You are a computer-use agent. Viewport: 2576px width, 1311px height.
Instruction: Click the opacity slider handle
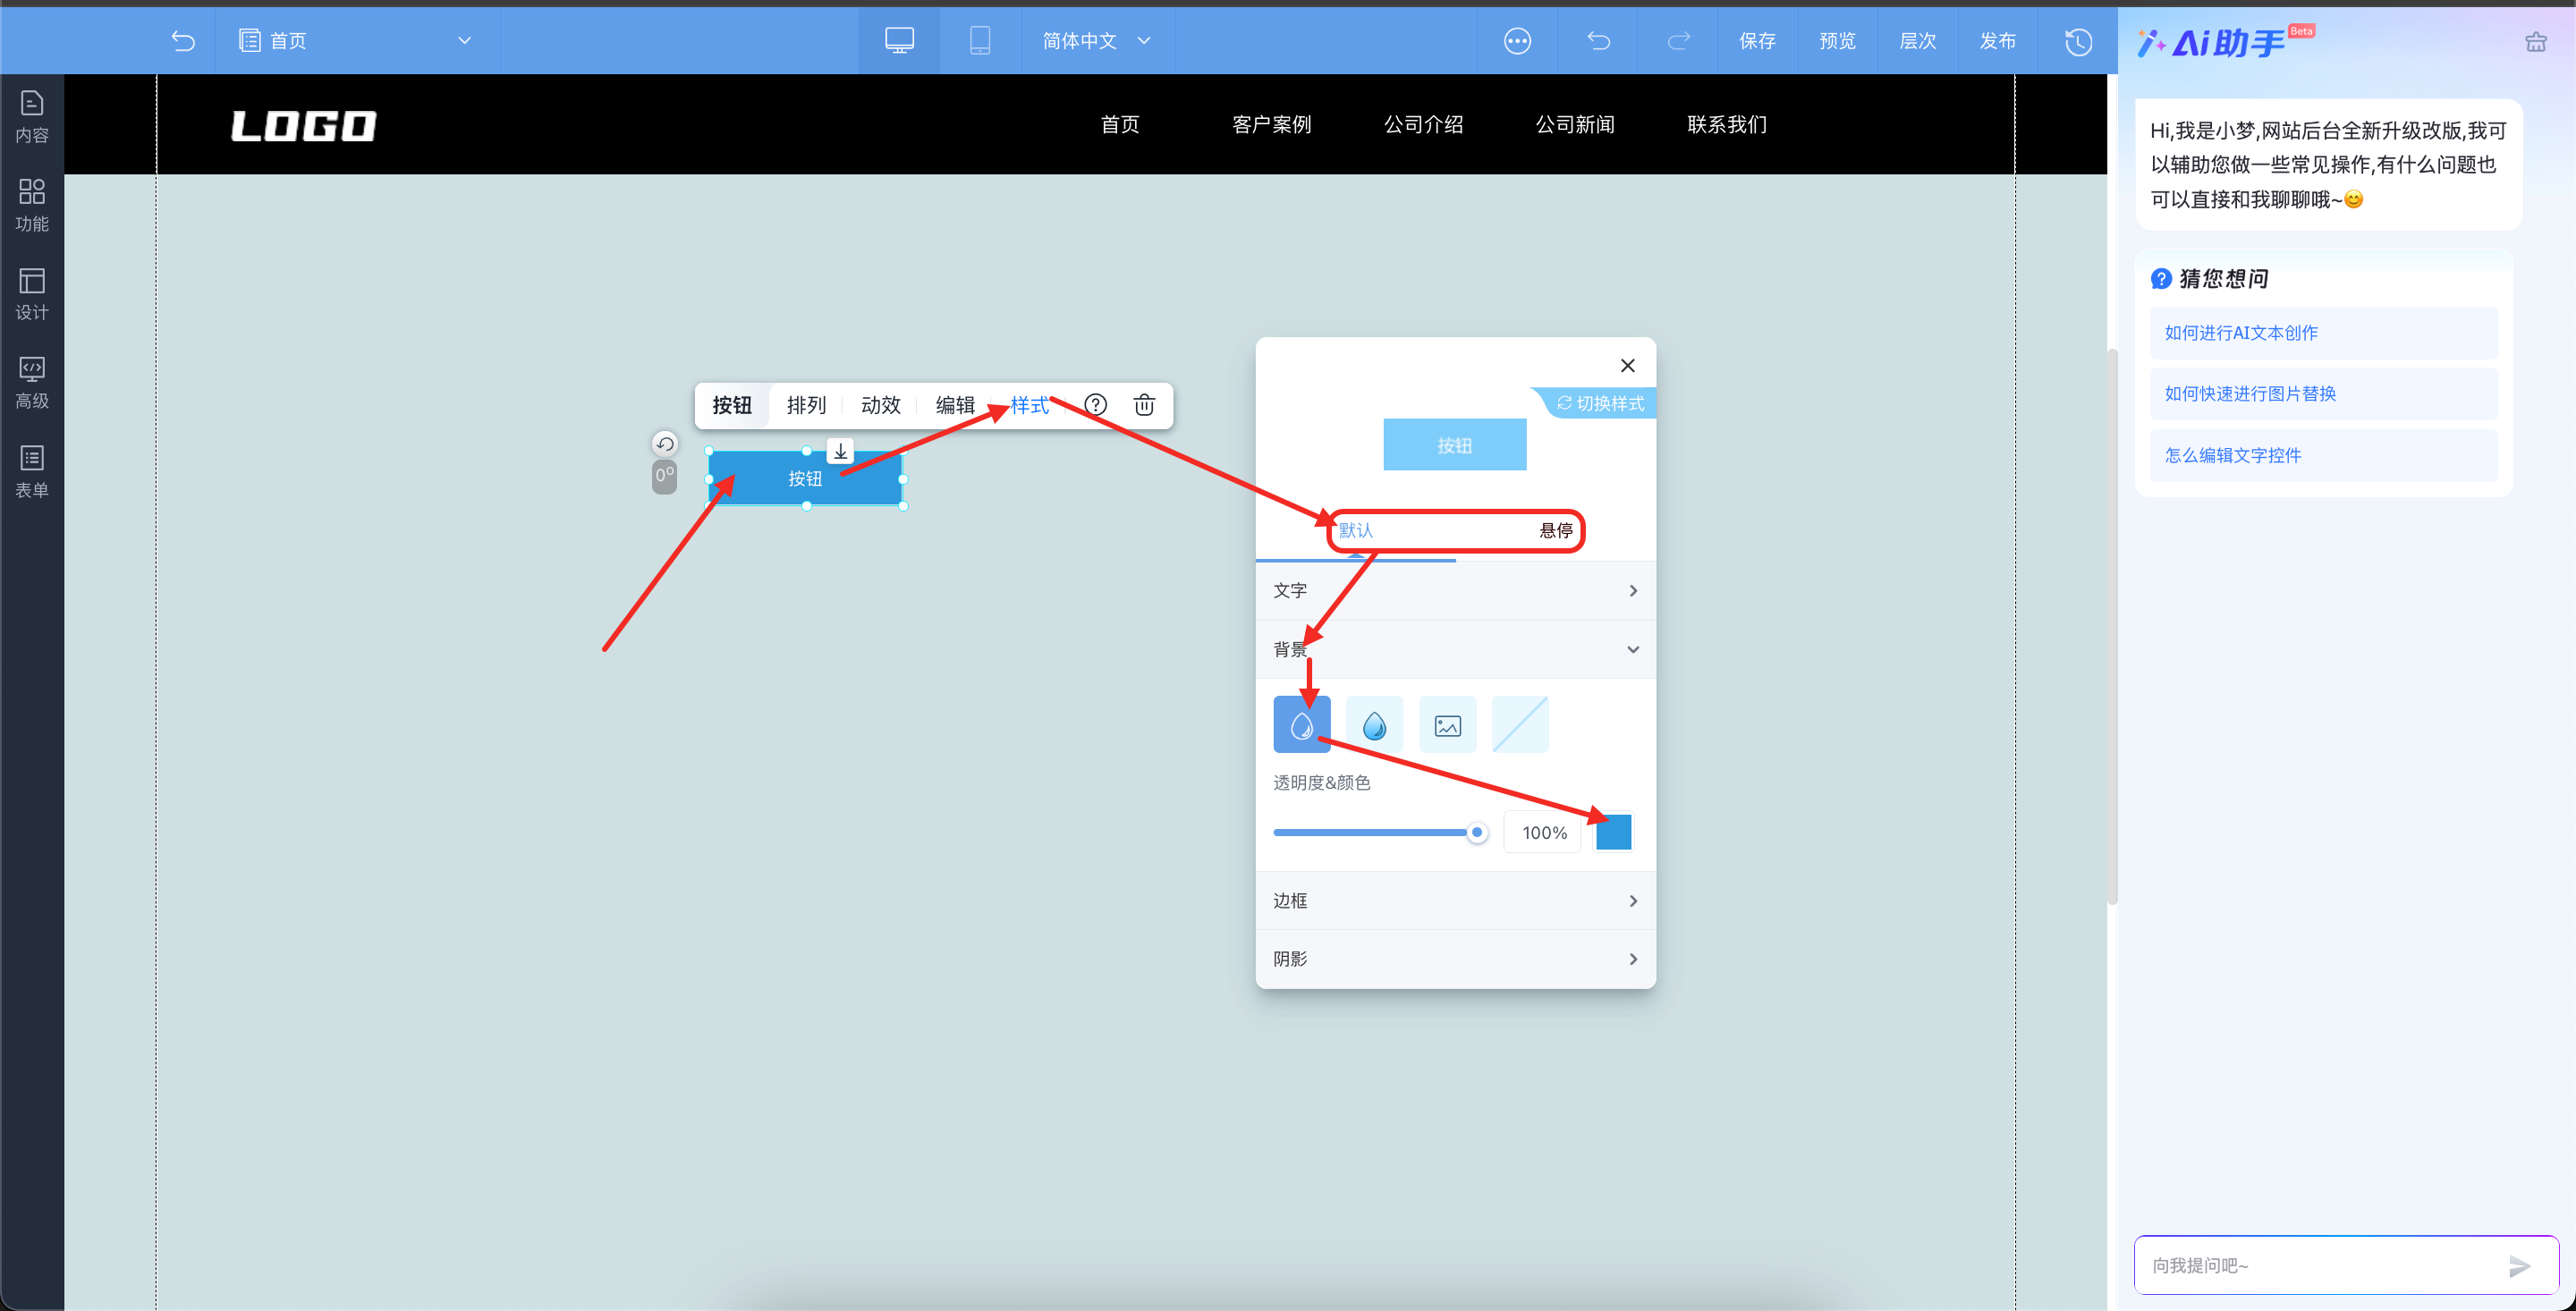[x=1476, y=832]
